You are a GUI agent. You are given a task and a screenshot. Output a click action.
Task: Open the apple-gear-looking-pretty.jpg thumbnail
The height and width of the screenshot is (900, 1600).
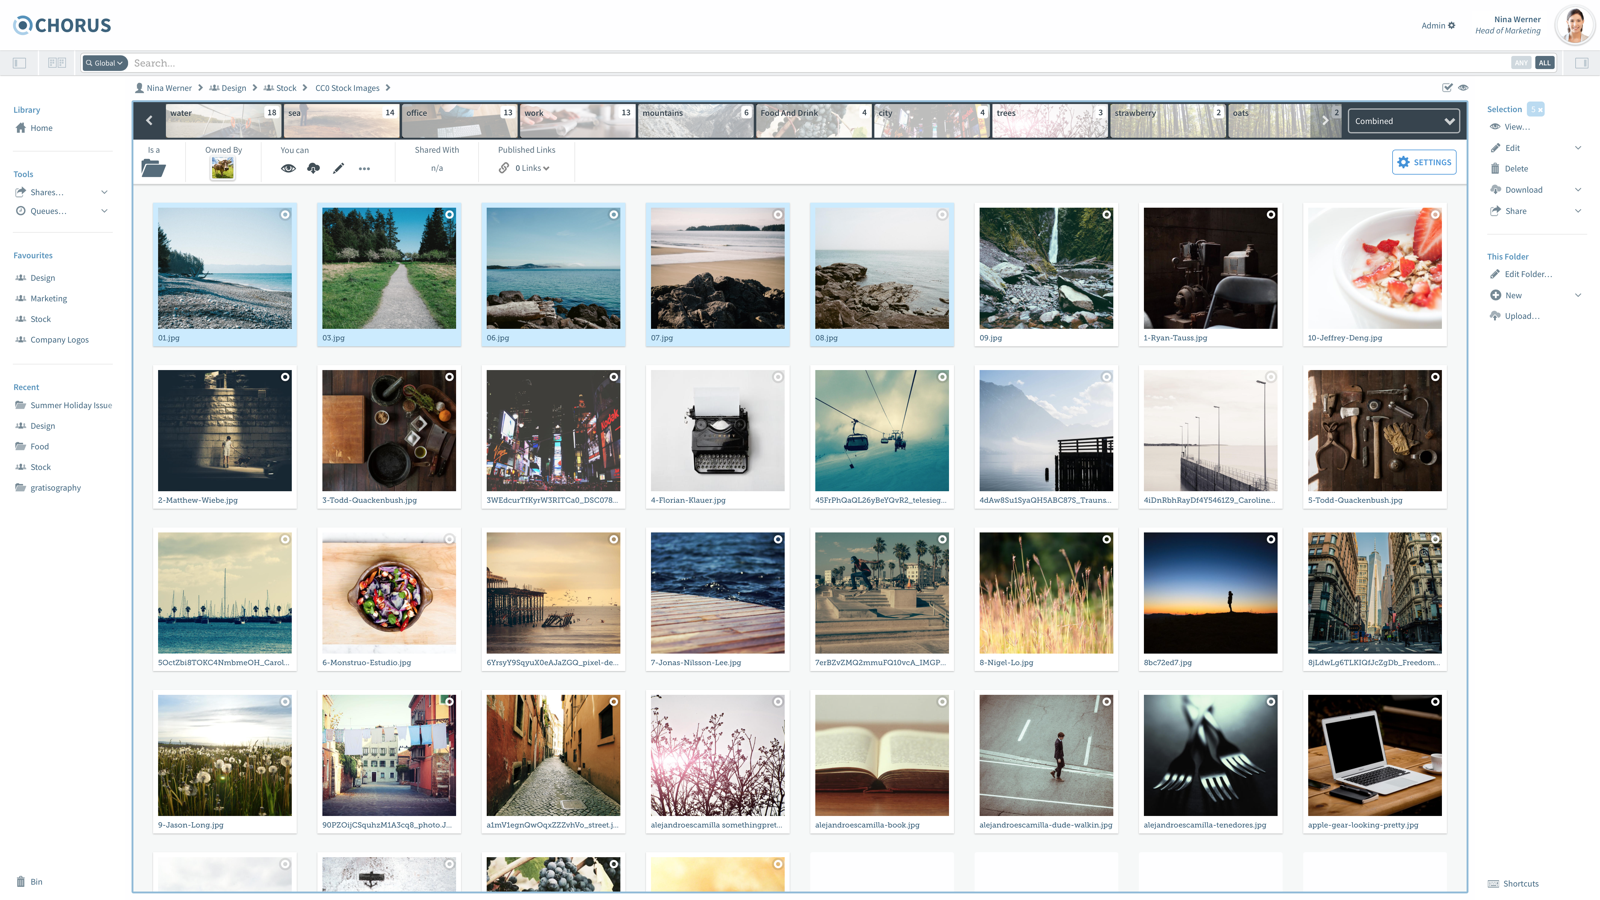1375,755
